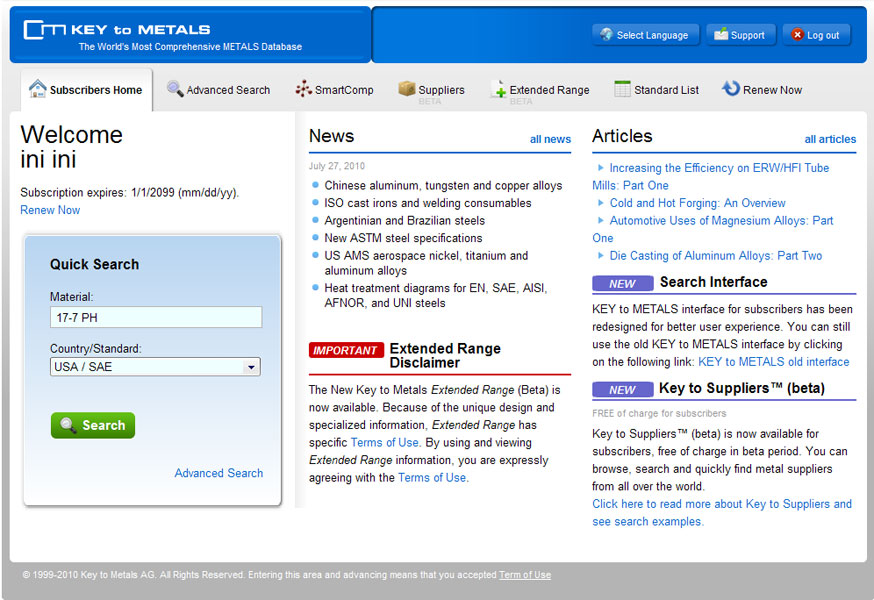Click the Key to Metals logo icon
The image size is (874, 600).
tap(44, 30)
